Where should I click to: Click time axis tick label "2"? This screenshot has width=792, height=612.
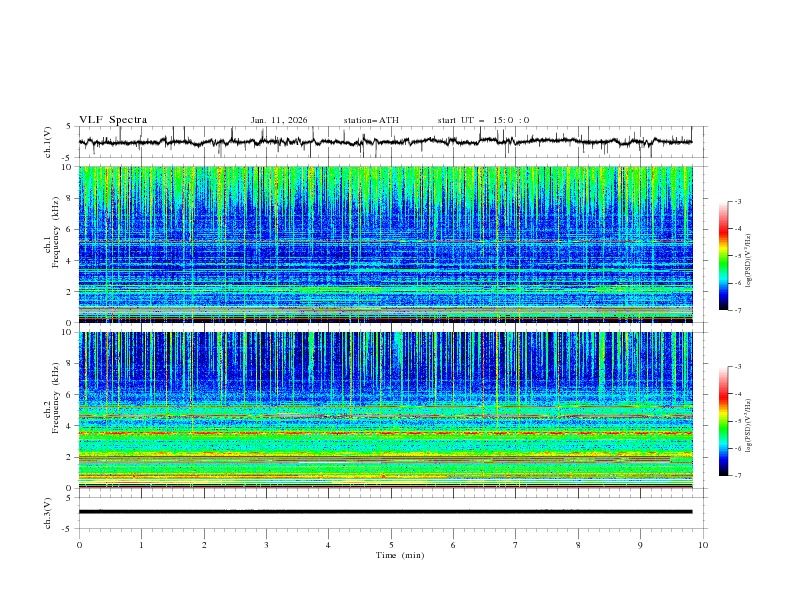pos(204,545)
